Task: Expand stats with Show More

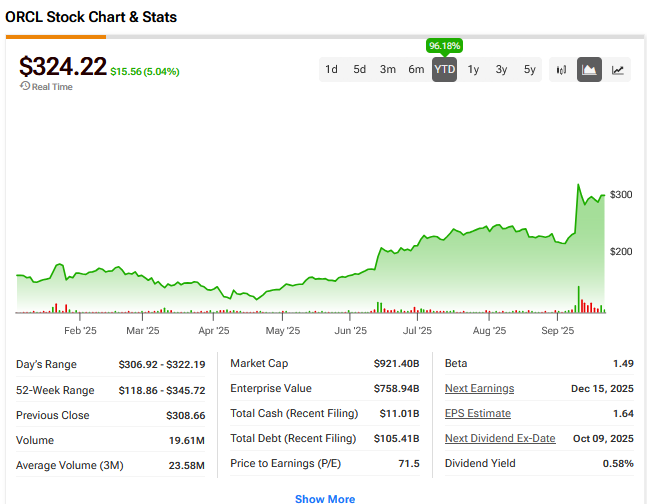Action: point(324,498)
